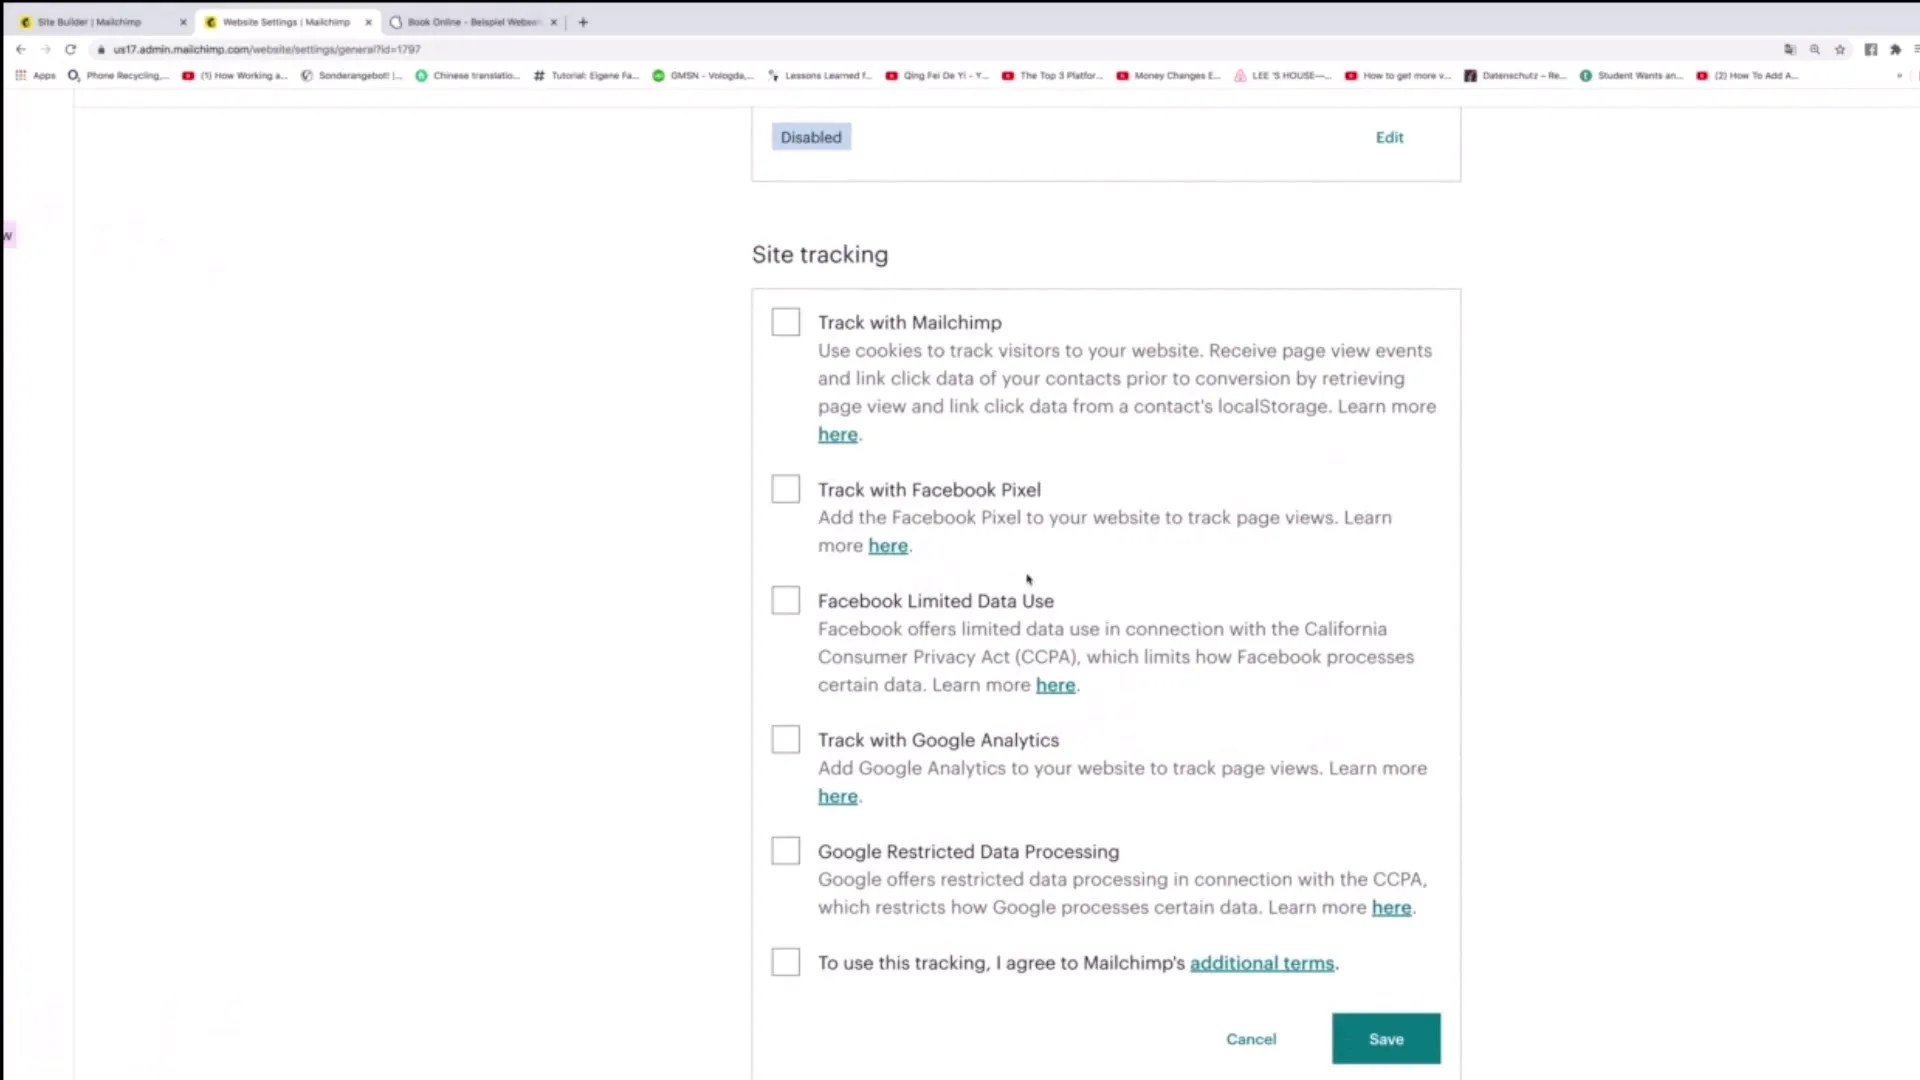This screenshot has width=1920, height=1080.
Task: Open the Facebook extension icon
Action: (x=1871, y=49)
